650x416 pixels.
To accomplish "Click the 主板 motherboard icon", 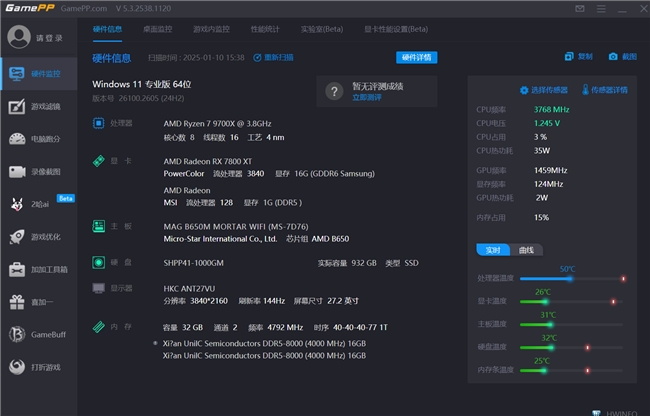I will pyautogui.click(x=99, y=226).
